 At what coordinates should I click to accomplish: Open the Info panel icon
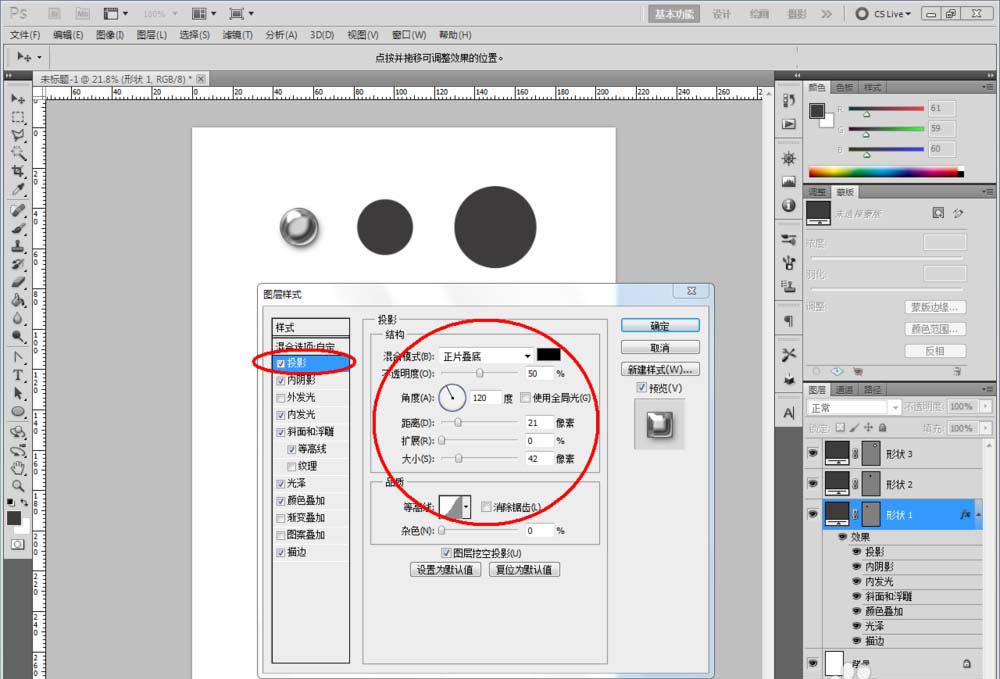coord(789,205)
